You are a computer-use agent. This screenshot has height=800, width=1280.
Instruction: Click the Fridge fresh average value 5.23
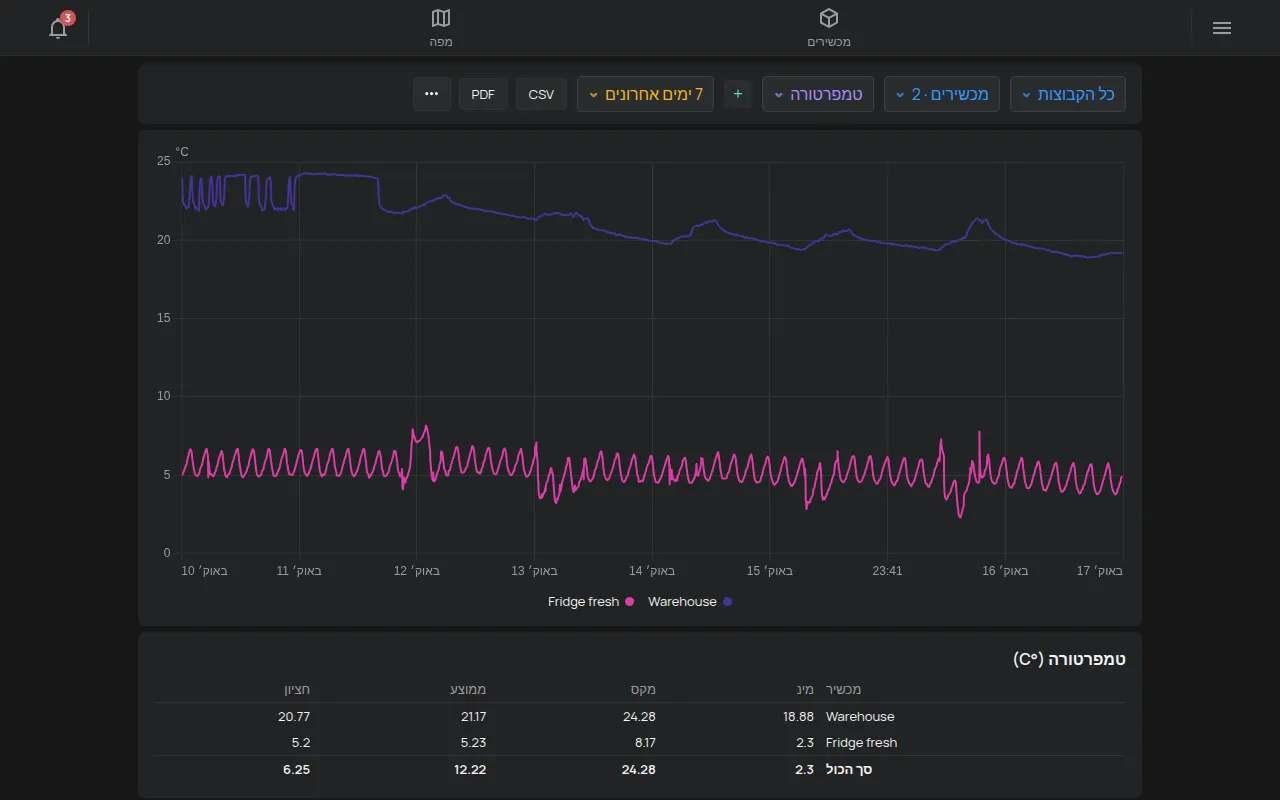point(472,743)
